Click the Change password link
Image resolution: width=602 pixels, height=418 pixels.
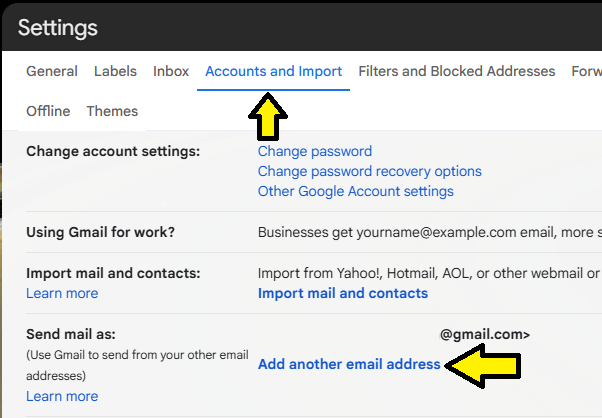tap(315, 152)
